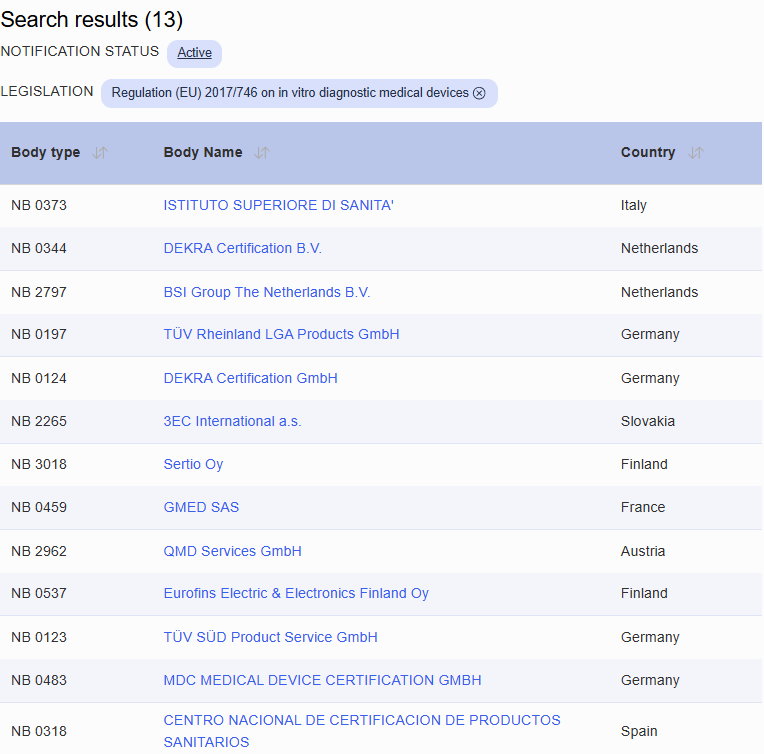Open GMED SAS body link
Viewport: 764px width, 754px height.
point(201,507)
